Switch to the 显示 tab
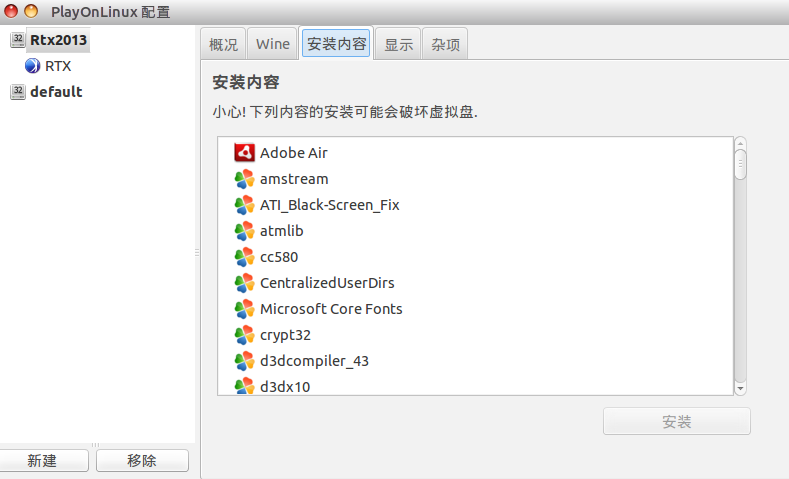Image resolution: width=789 pixels, height=479 pixels. point(398,44)
